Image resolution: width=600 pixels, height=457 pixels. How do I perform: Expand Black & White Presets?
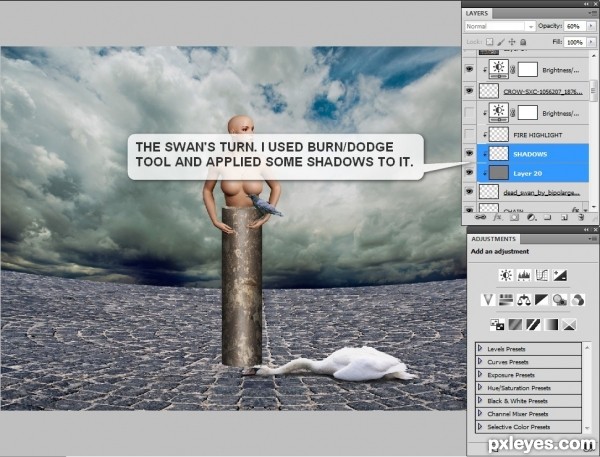point(480,400)
